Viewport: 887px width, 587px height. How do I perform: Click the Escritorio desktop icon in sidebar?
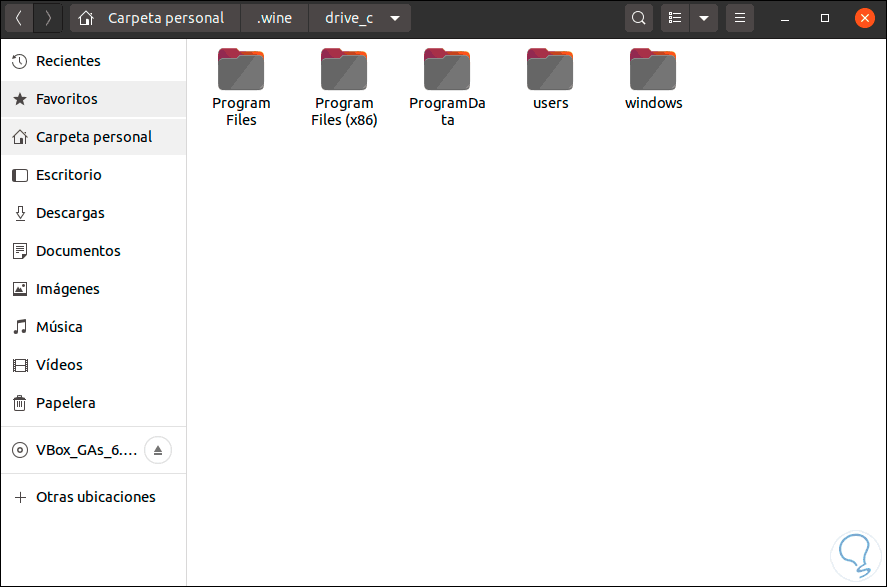click(20, 175)
